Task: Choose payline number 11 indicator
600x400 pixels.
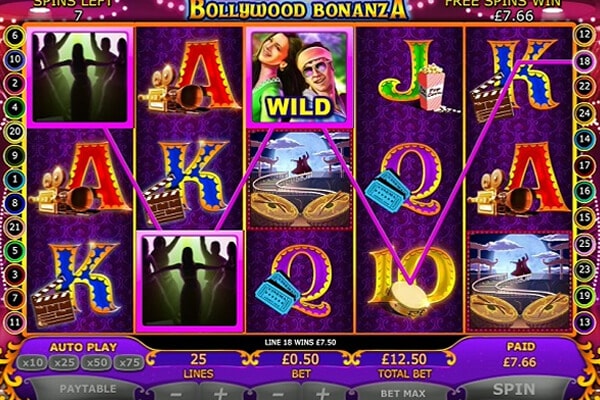Action: coord(15,322)
